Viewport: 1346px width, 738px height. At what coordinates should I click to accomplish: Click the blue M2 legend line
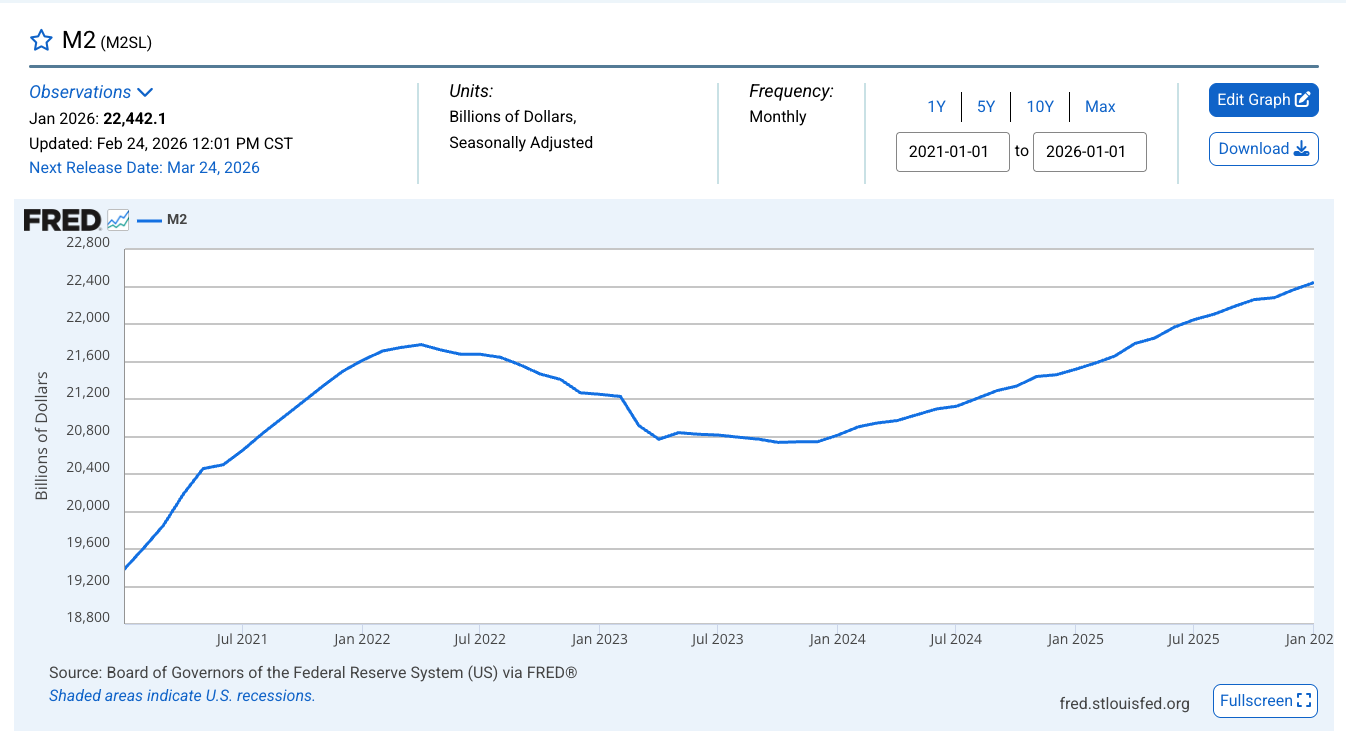(146, 219)
